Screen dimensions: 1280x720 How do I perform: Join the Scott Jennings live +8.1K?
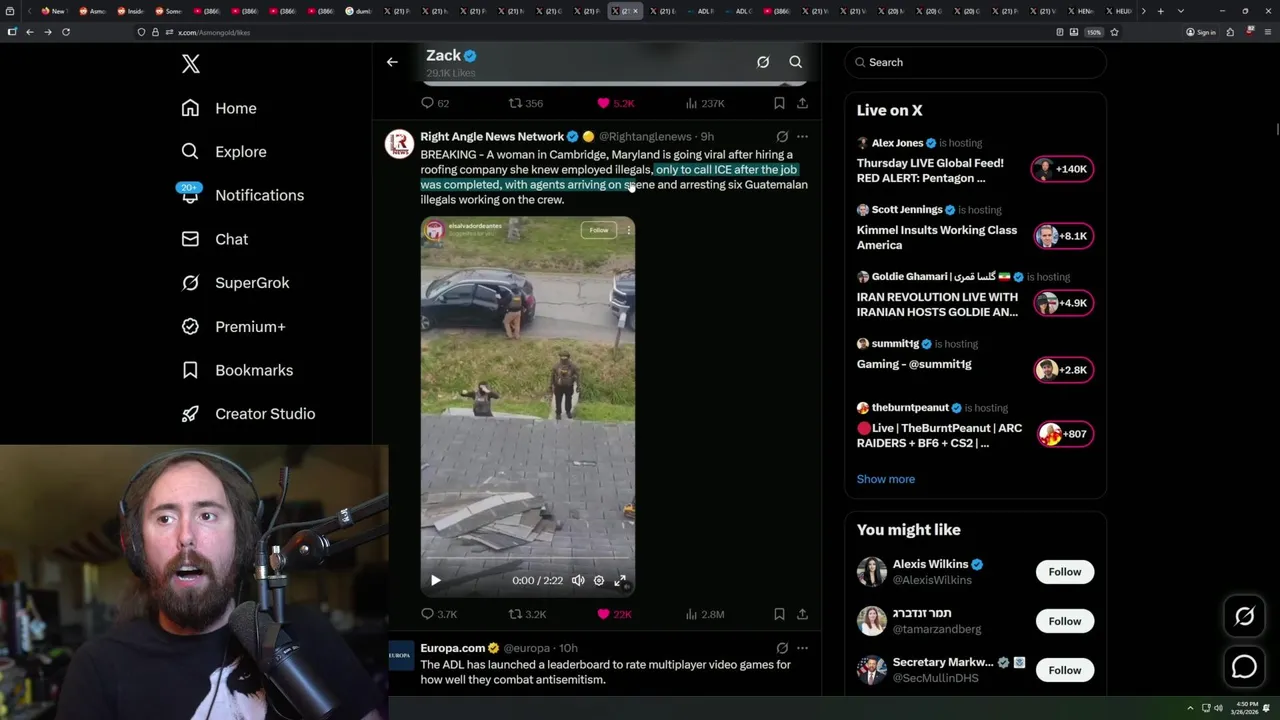coord(1063,236)
